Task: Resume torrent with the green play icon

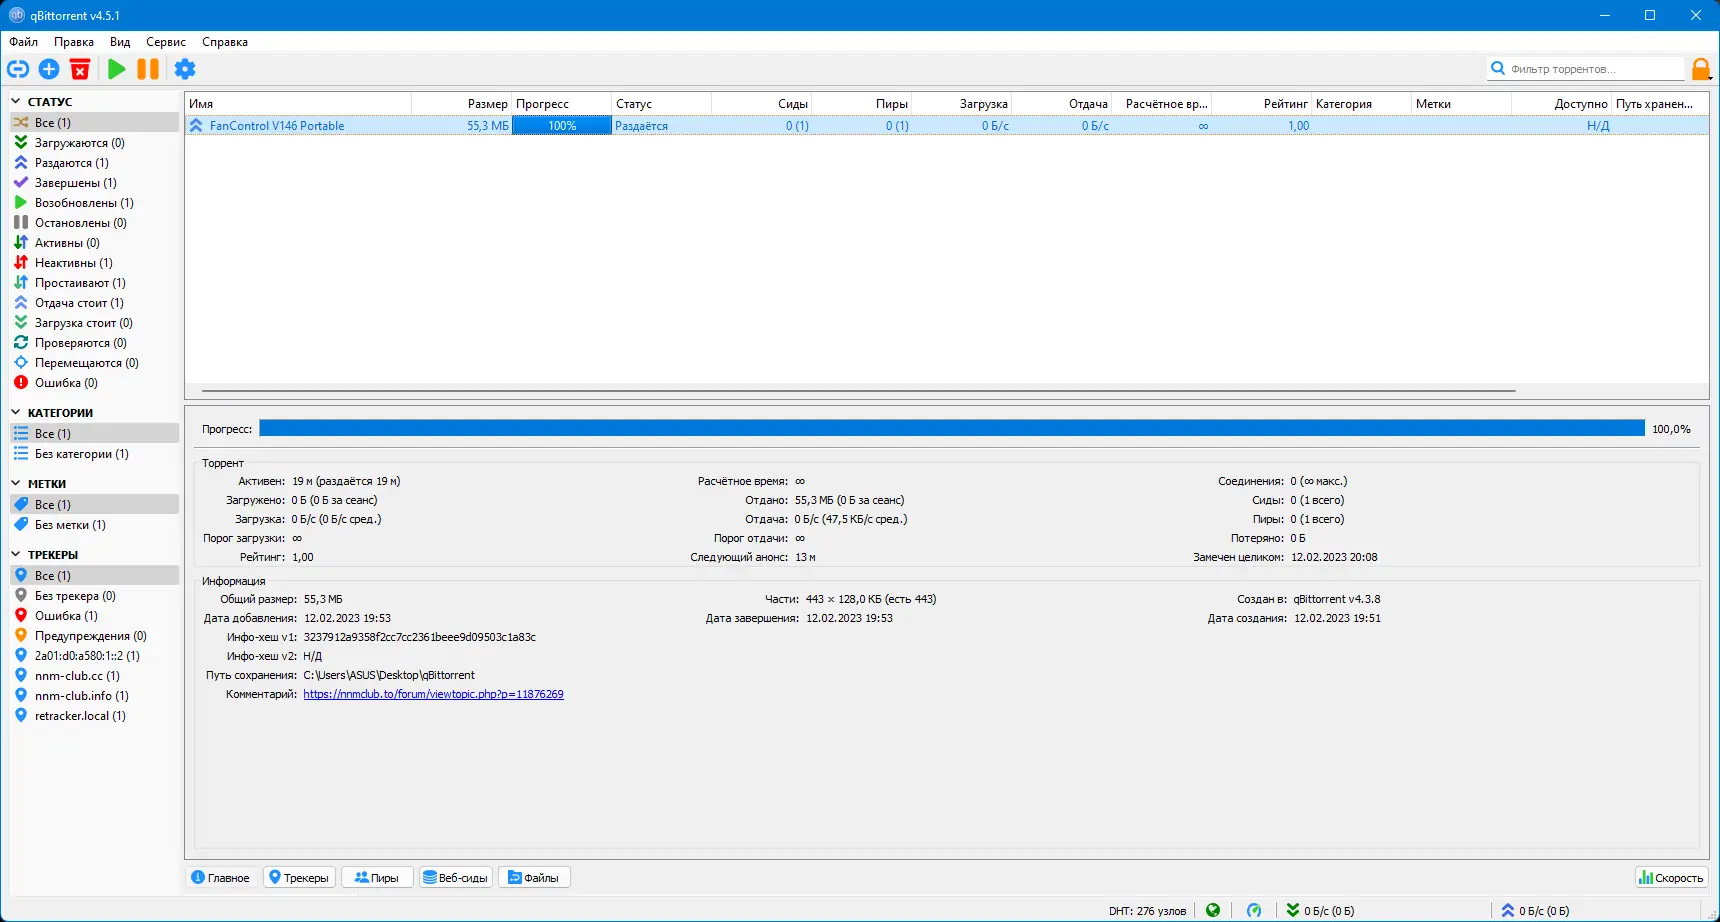Action: [x=117, y=69]
